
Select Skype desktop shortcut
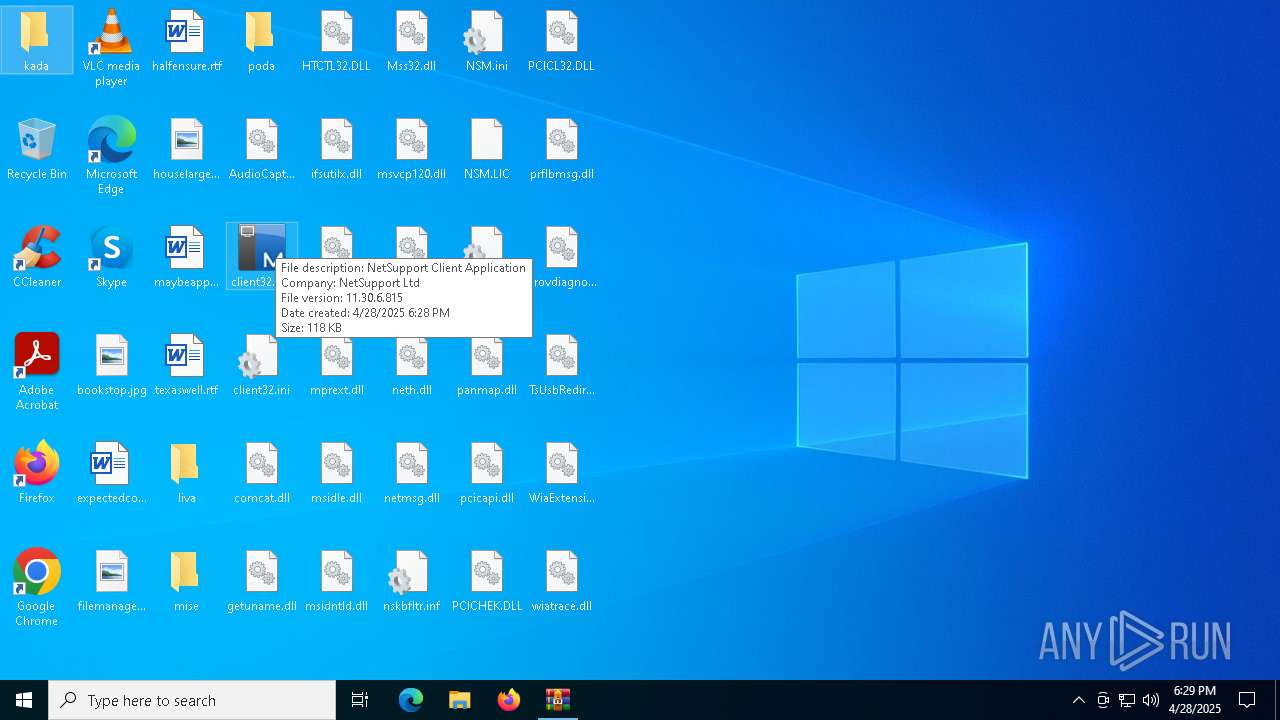[111, 256]
